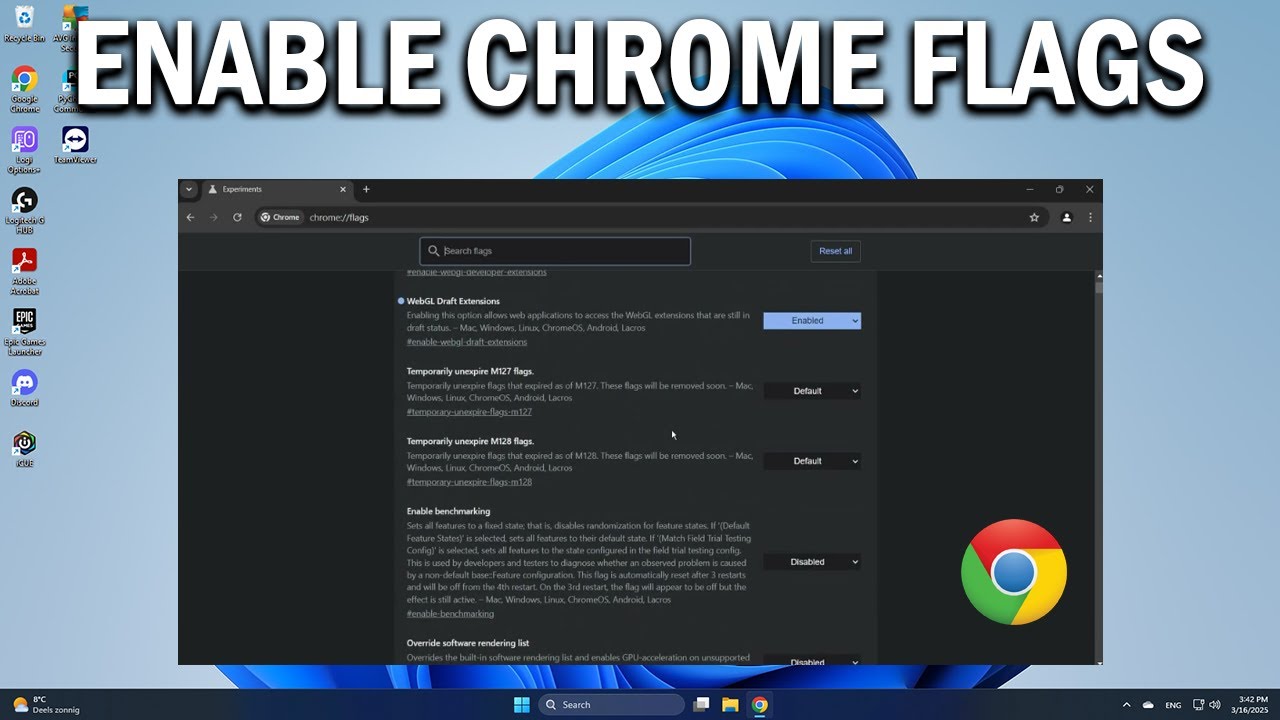Select the Recycle Bin desktop icon
Viewport: 1280px width, 720px height.
(x=24, y=24)
